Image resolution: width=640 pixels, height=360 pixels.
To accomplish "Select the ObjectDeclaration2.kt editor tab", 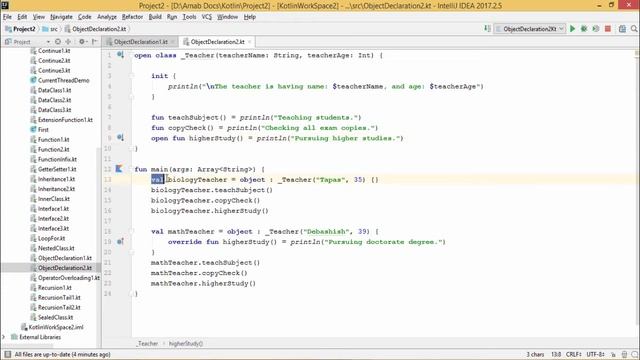I will (217, 42).
